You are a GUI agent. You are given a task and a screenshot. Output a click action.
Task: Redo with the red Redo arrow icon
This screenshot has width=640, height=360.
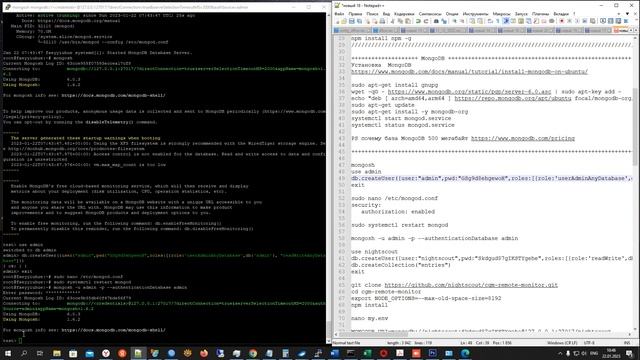[426, 21]
